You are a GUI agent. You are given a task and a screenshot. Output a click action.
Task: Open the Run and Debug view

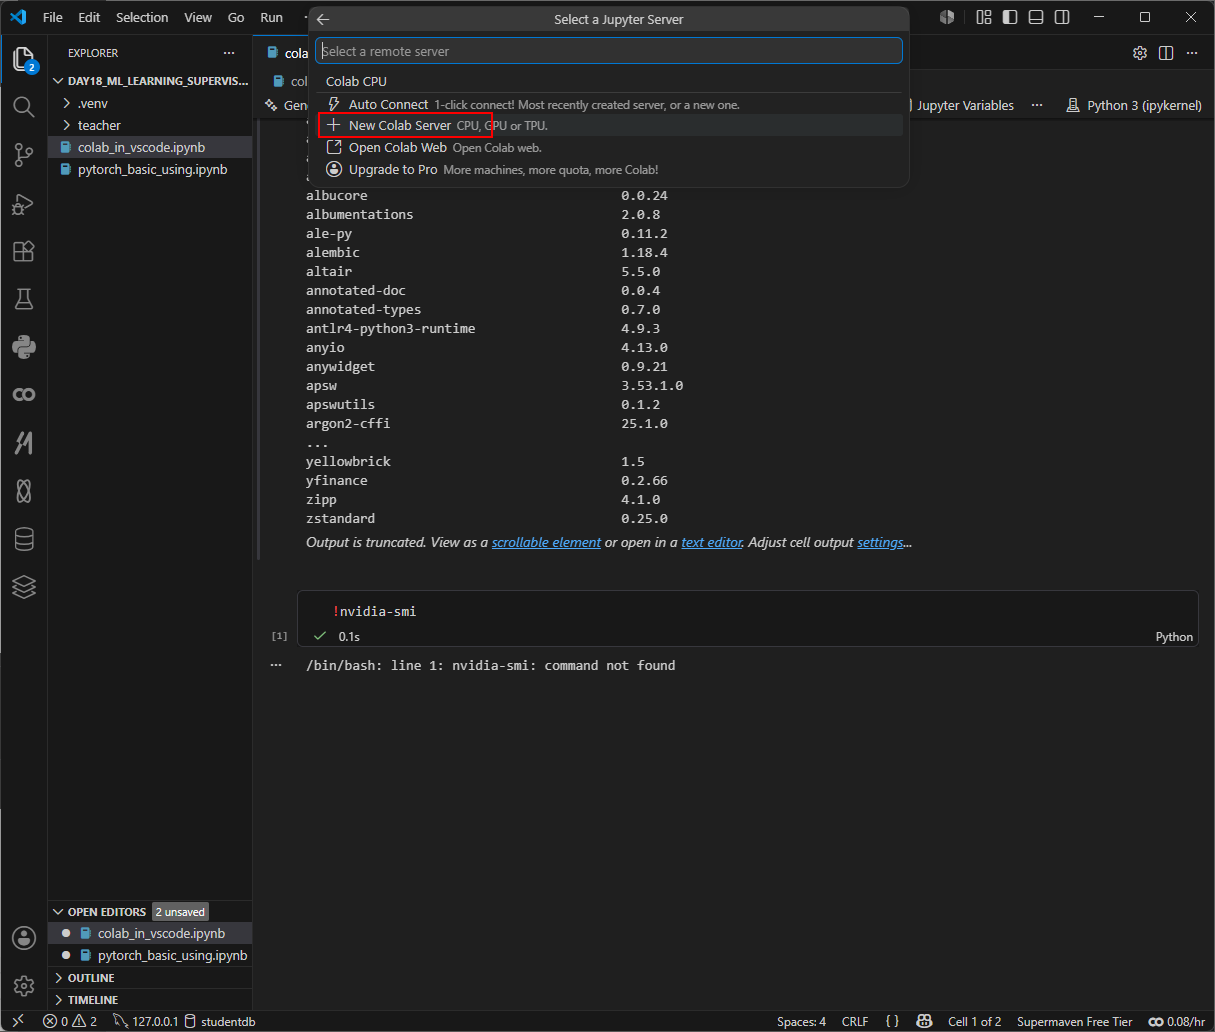click(24, 203)
